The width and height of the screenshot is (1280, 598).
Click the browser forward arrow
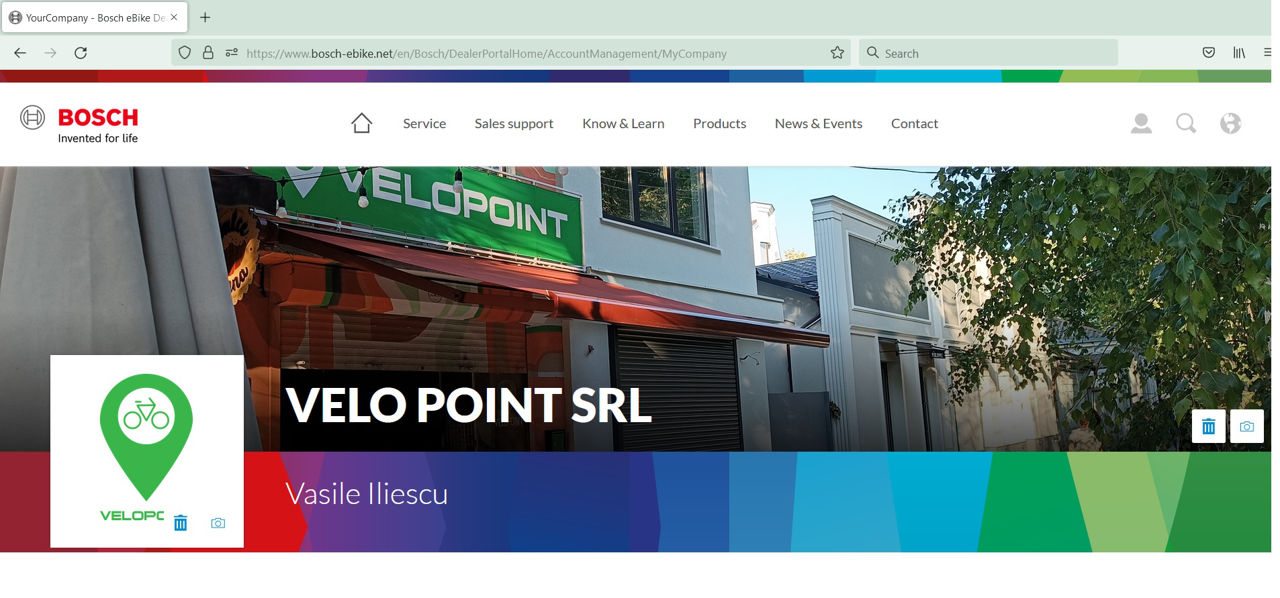coord(50,53)
